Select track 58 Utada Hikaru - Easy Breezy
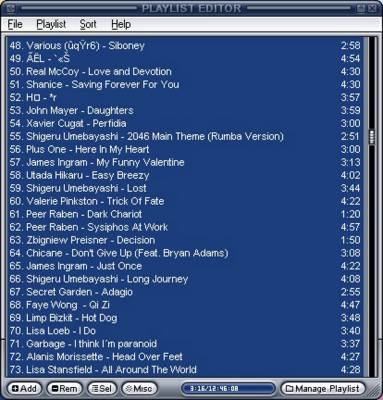This screenshot has width=383, height=400. tap(184, 175)
